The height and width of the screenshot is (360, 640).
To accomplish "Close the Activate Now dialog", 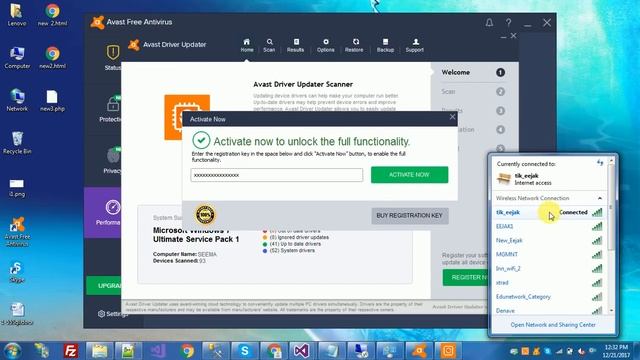I will pos(452,117).
